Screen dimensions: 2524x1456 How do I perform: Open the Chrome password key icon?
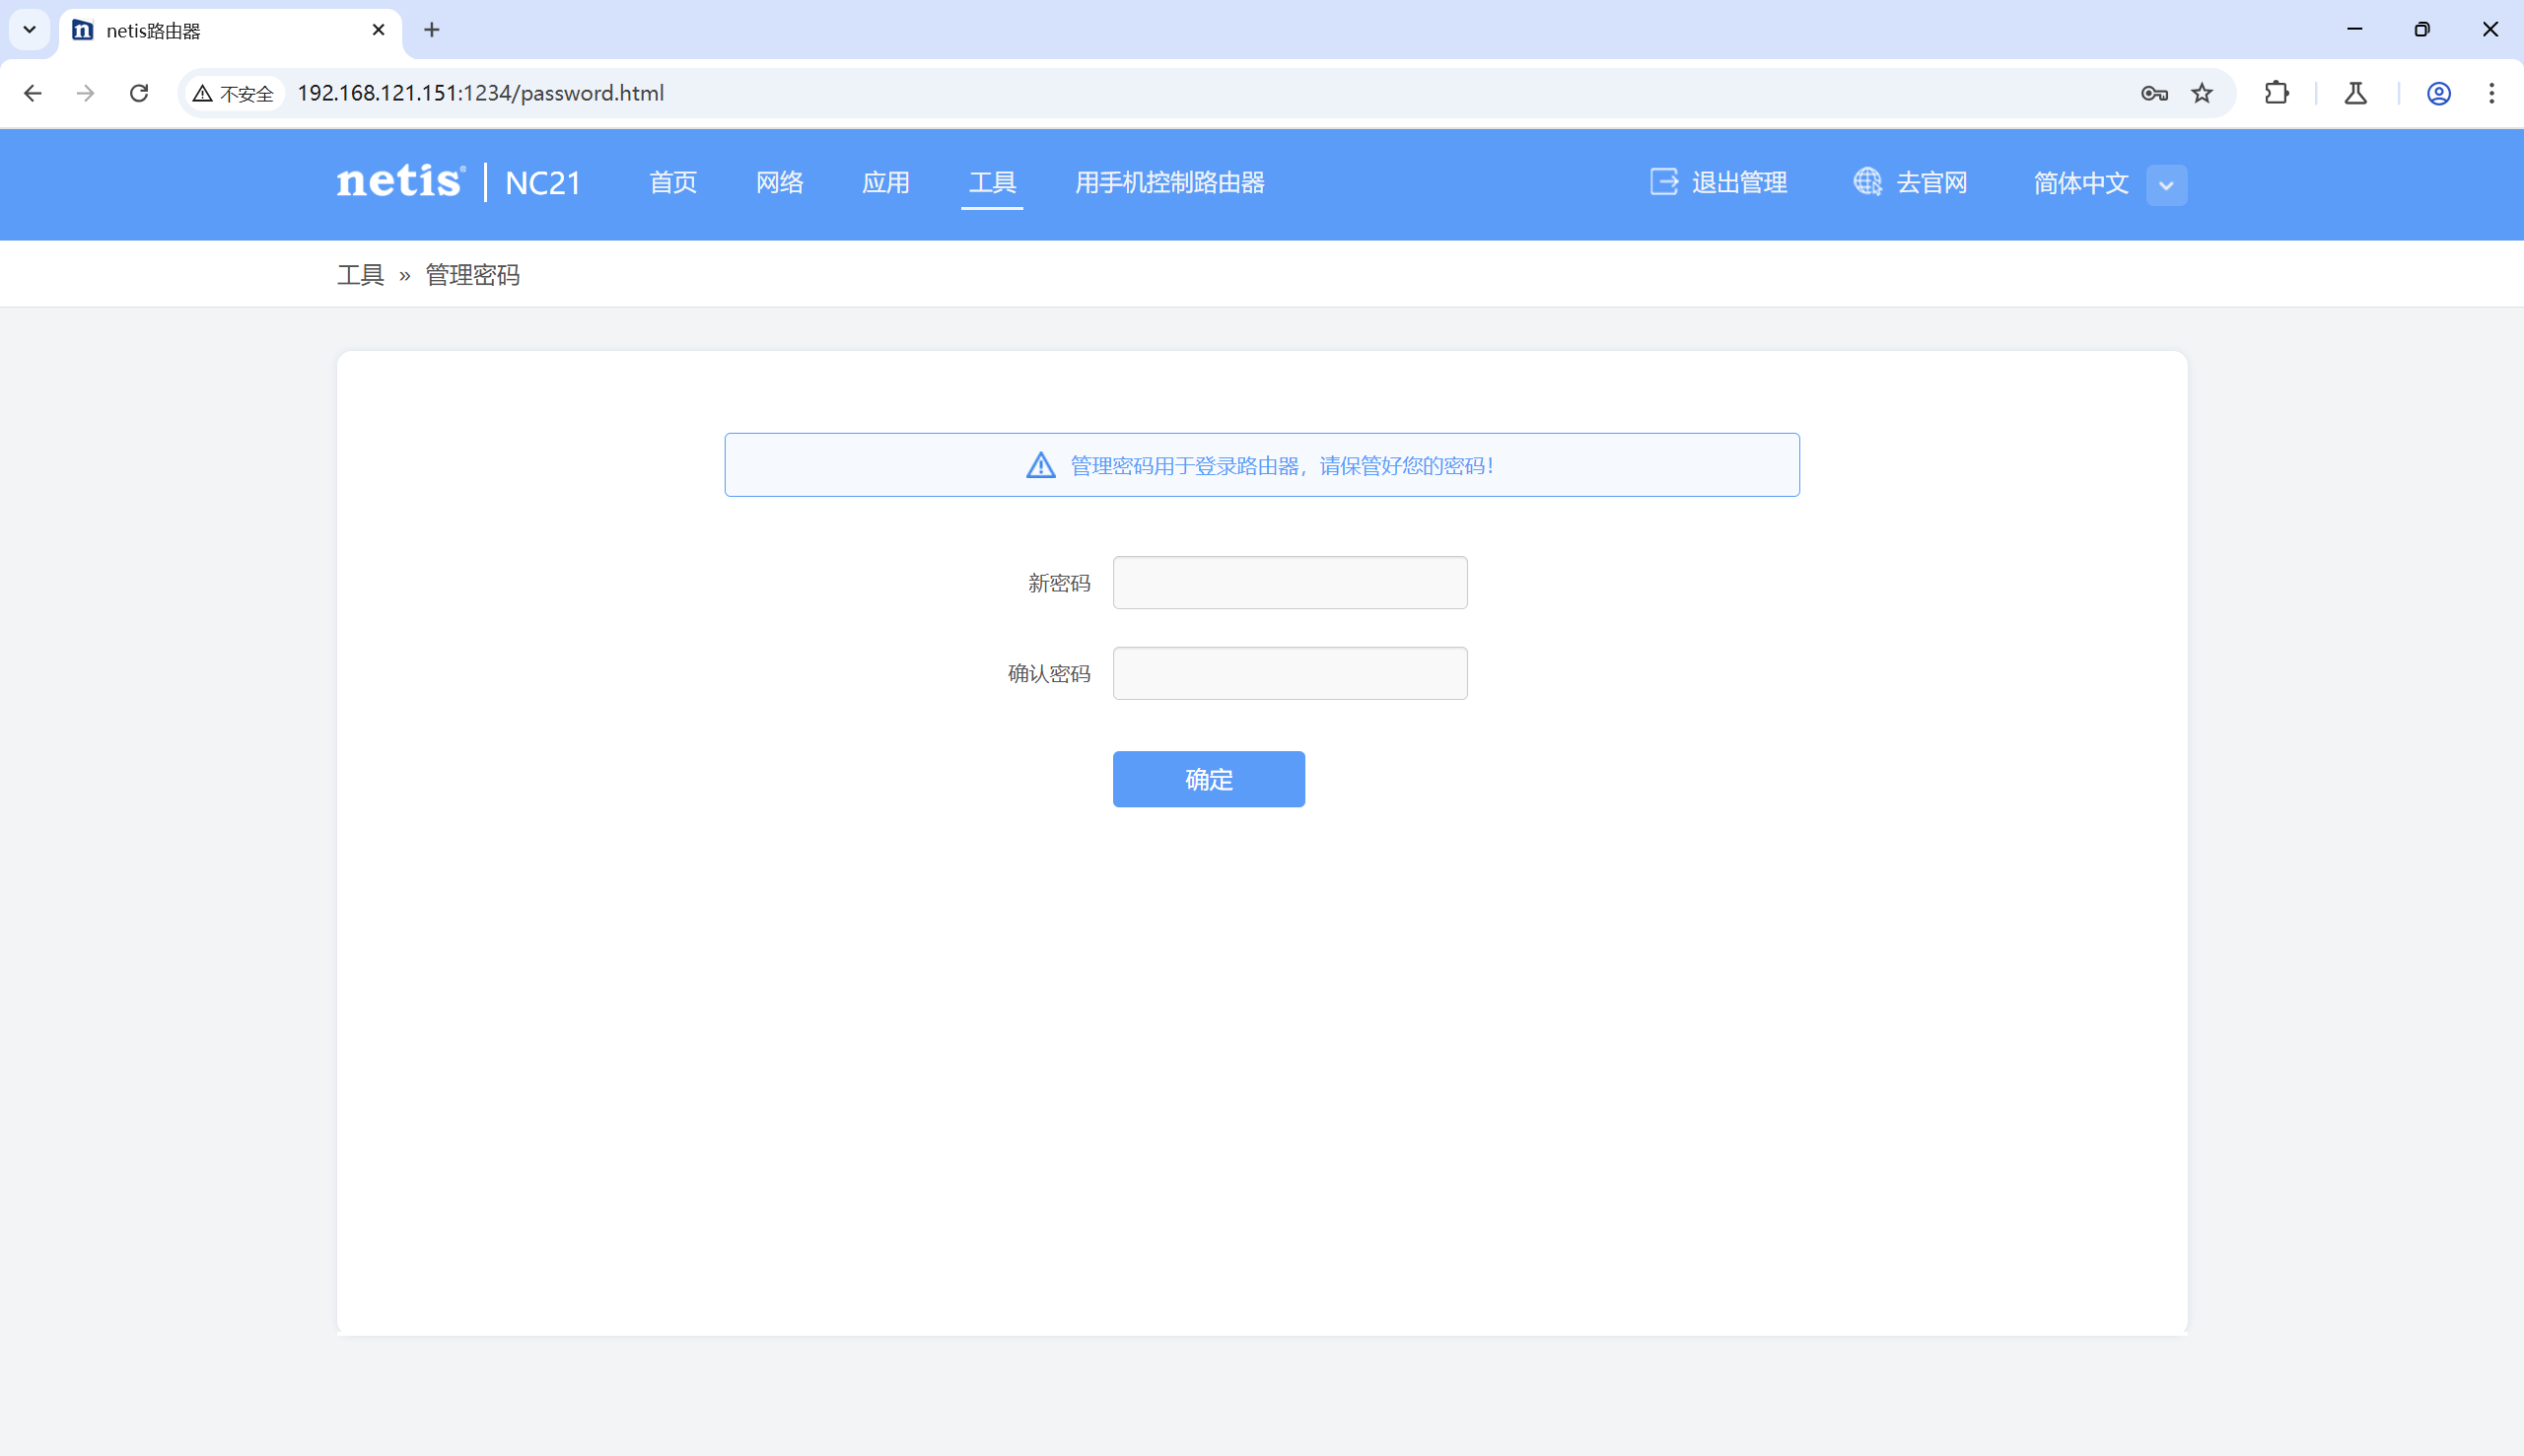pos(2153,93)
